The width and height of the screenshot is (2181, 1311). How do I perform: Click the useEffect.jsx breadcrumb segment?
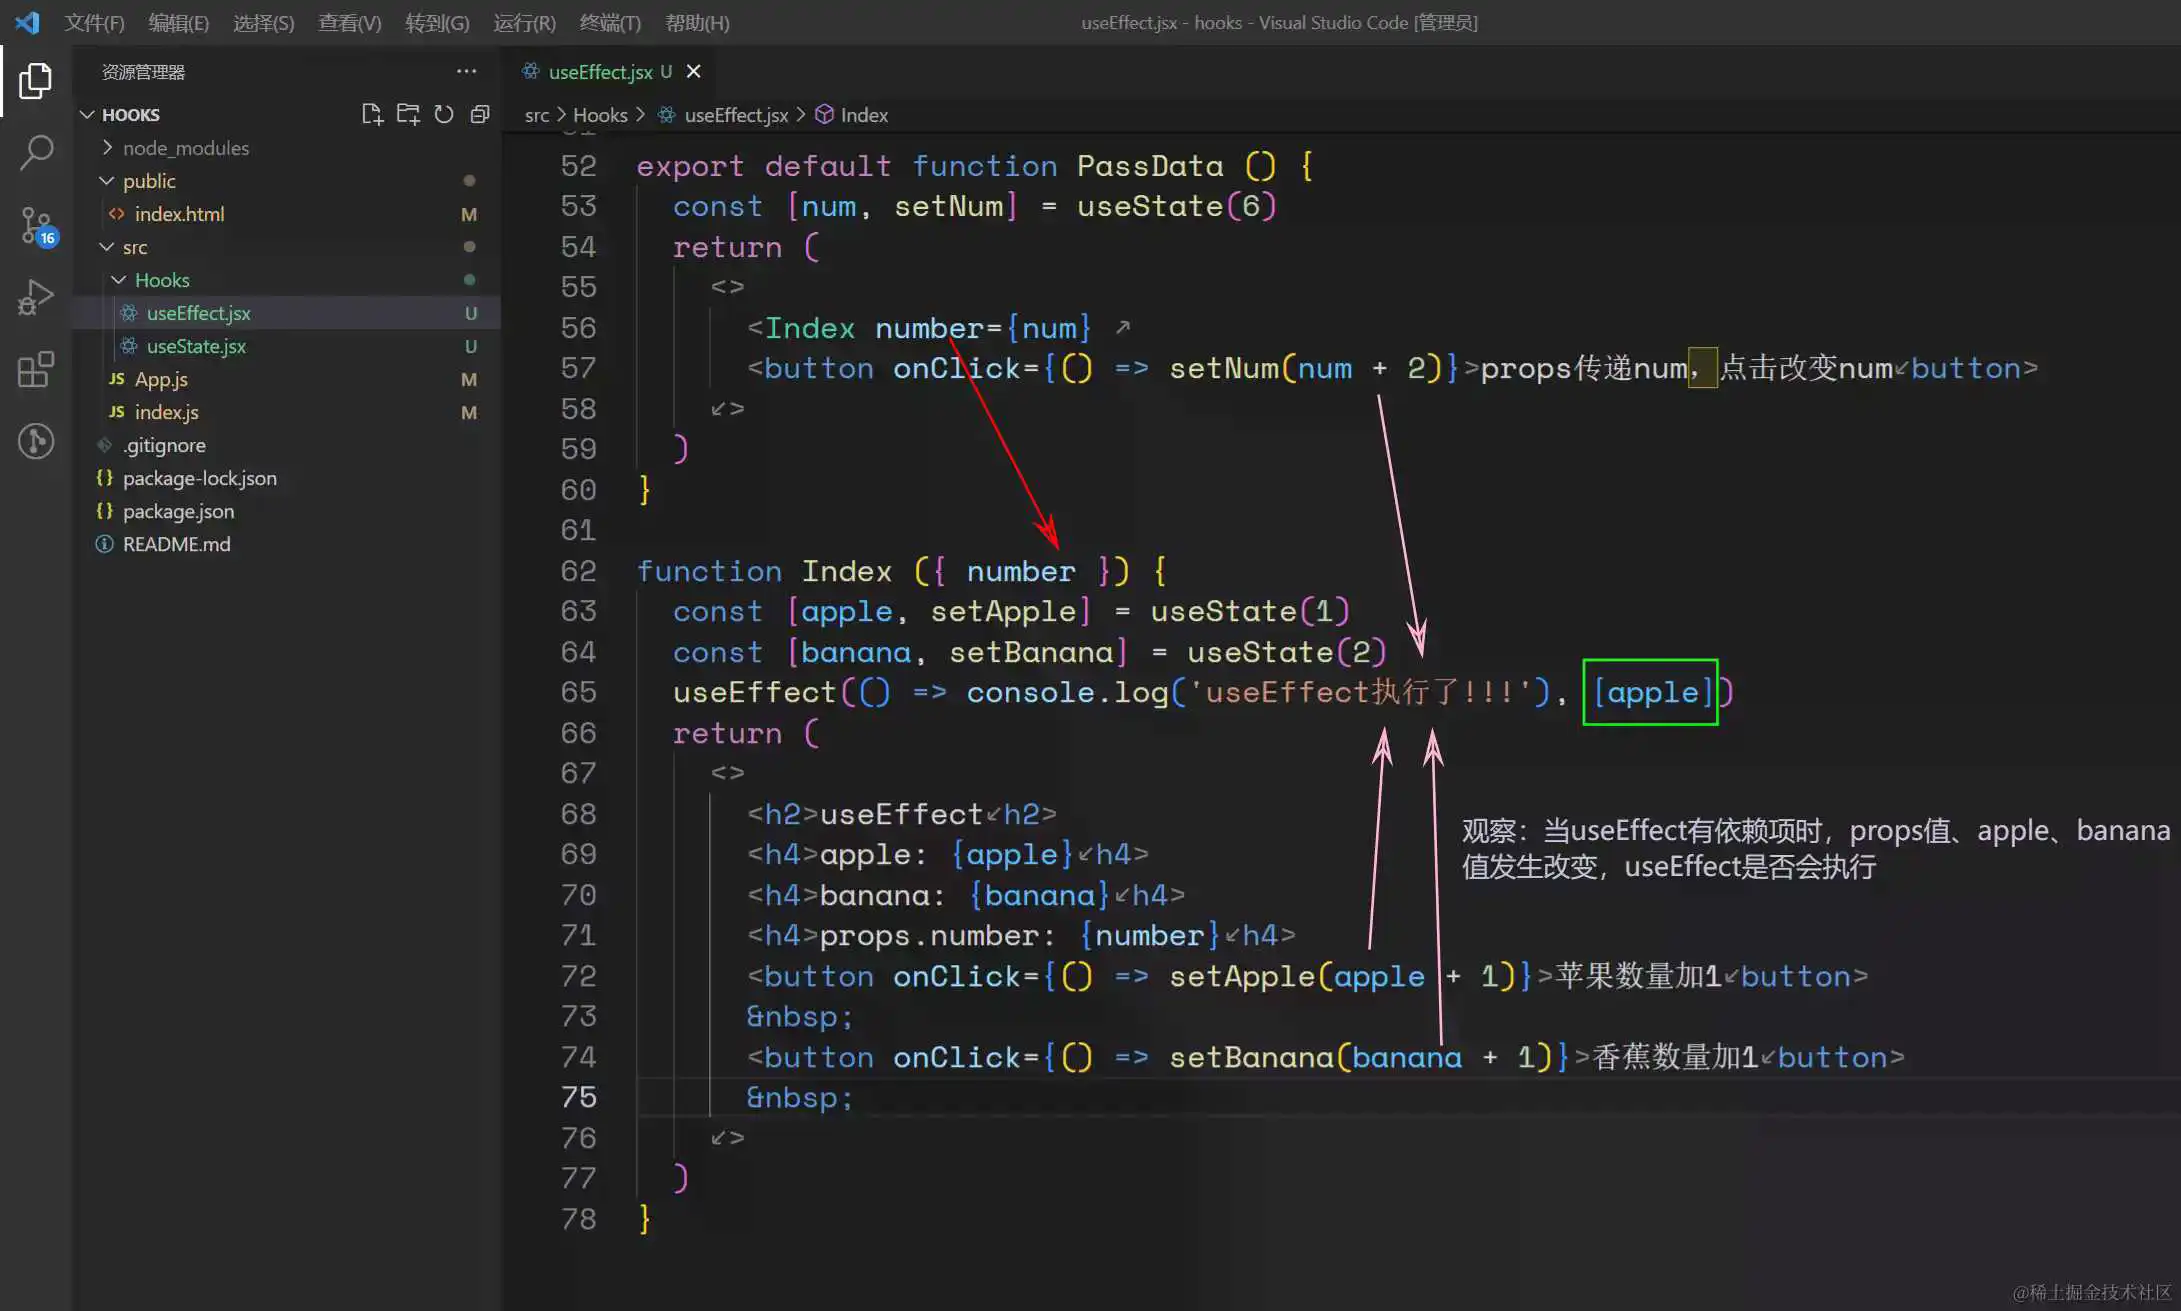coord(736,114)
